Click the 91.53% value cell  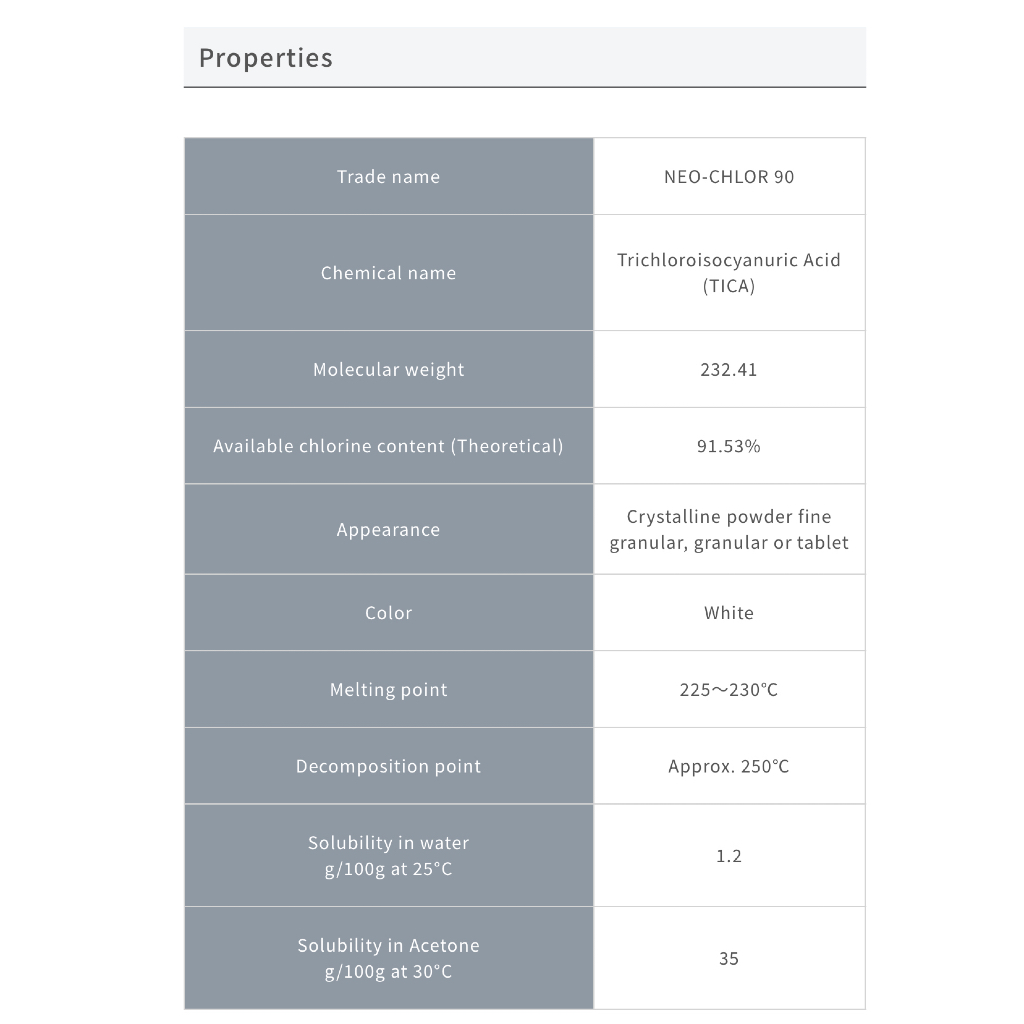(x=729, y=446)
